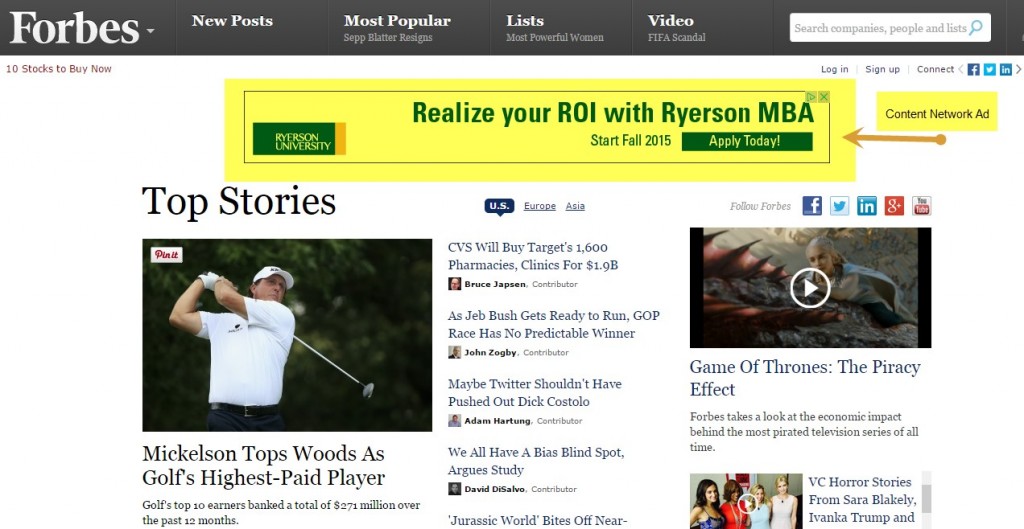1024x529 pixels.
Task: Select the U.S. edition tab
Action: coord(499,206)
